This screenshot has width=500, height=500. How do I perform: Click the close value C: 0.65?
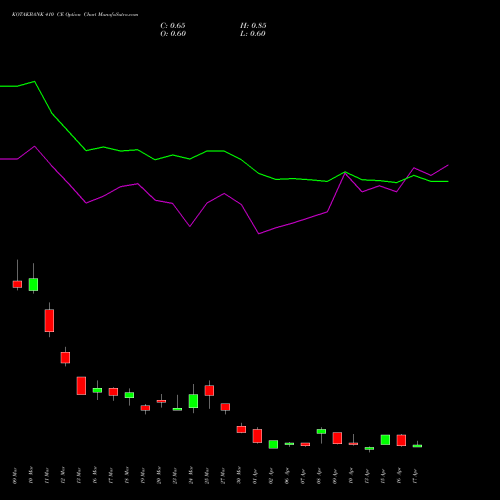pyautogui.click(x=173, y=26)
